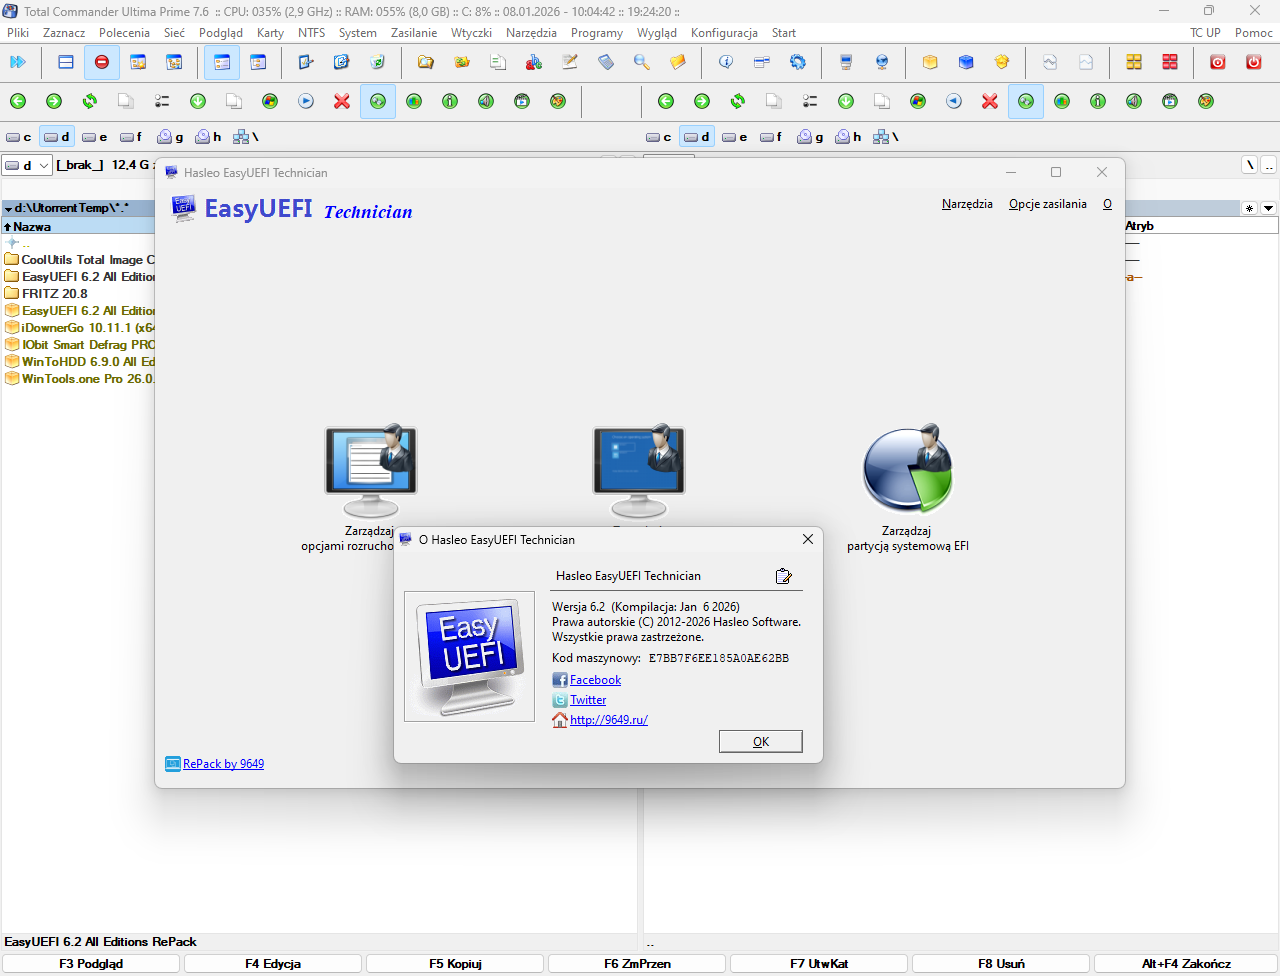Expand the d:\UtorrentTemp path history arrow
This screenshot has width=1280, height=976.
click(x=8, y=209)
